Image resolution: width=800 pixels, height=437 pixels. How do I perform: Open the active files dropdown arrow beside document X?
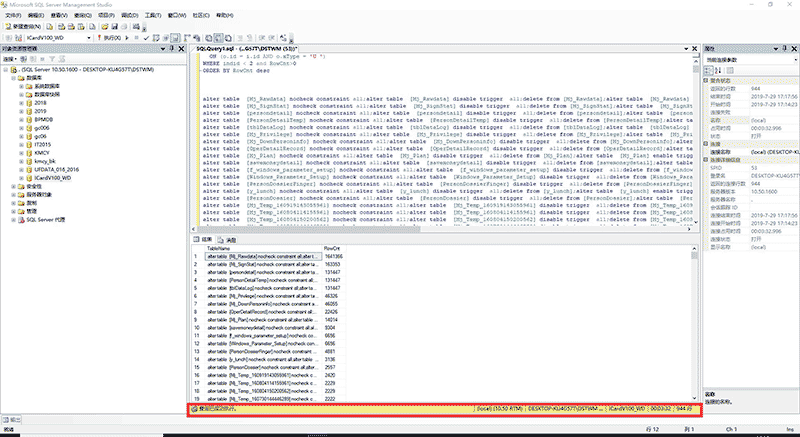[x=686, y=49]
